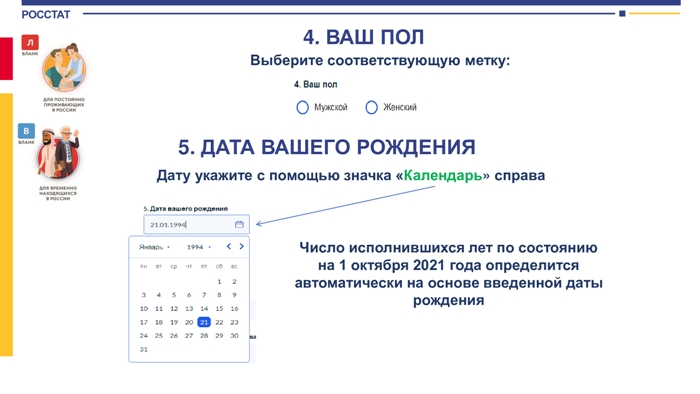The width and height of the screenshot is (700, 394).
Task: Open the 1994 year dropdown
Action: [199, 247]
